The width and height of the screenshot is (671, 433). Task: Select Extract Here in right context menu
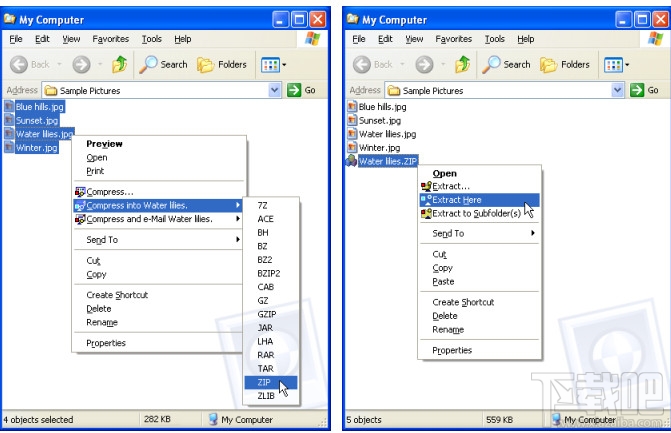479,200
